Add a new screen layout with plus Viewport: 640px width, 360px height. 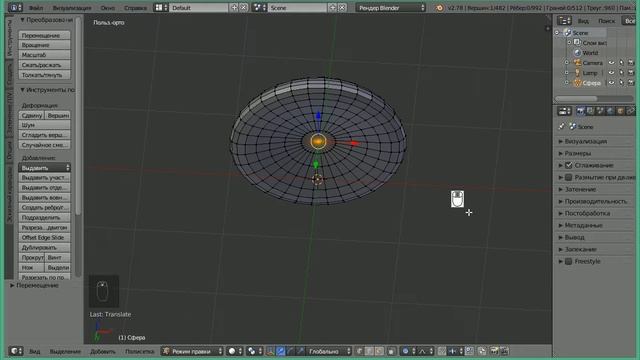234,8
